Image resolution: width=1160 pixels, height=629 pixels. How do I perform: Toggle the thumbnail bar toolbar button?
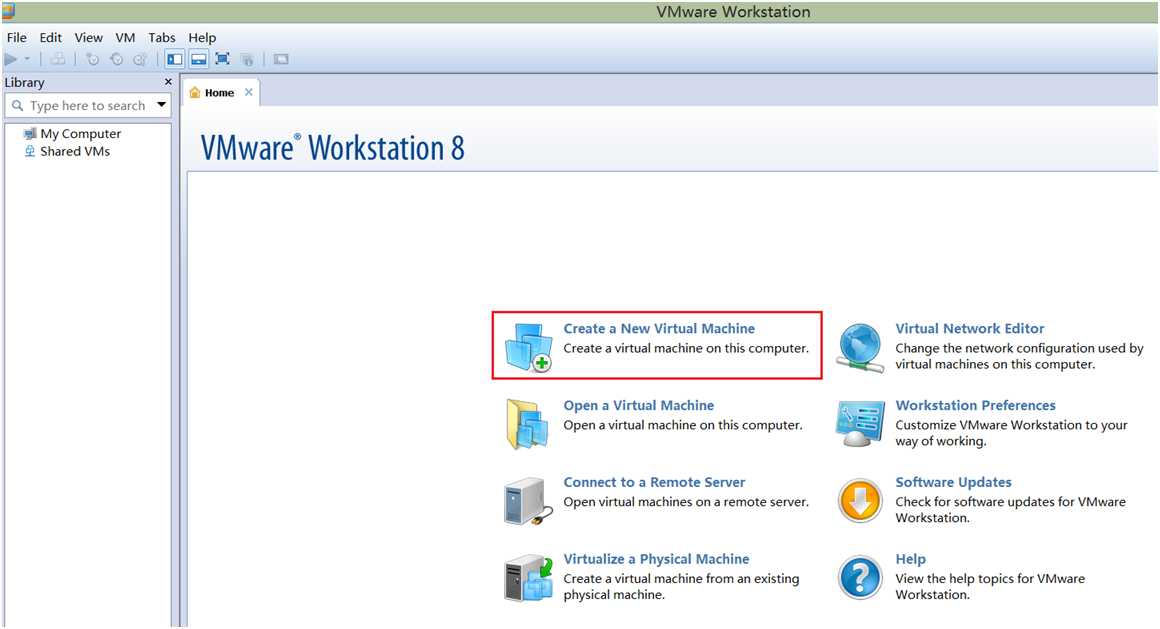[x=198, y=59]
